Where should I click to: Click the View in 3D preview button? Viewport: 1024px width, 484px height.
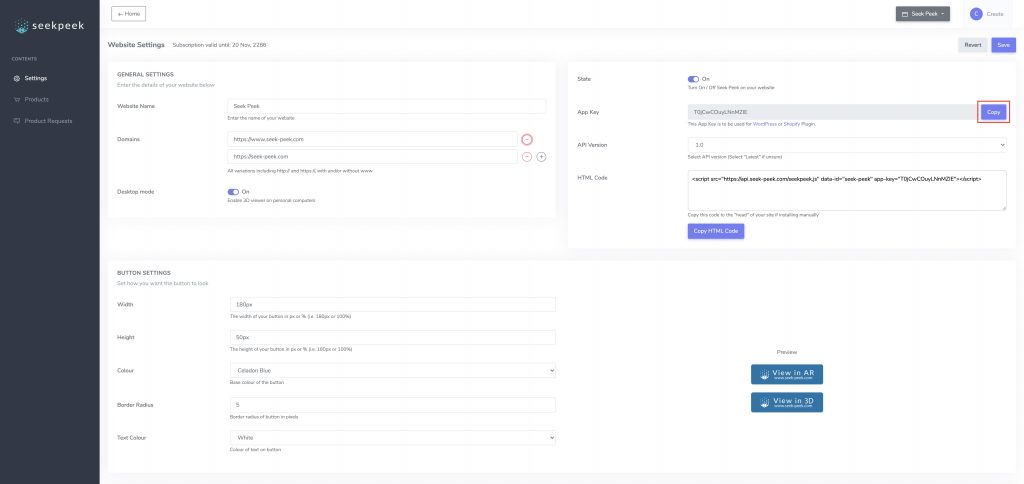787,402
